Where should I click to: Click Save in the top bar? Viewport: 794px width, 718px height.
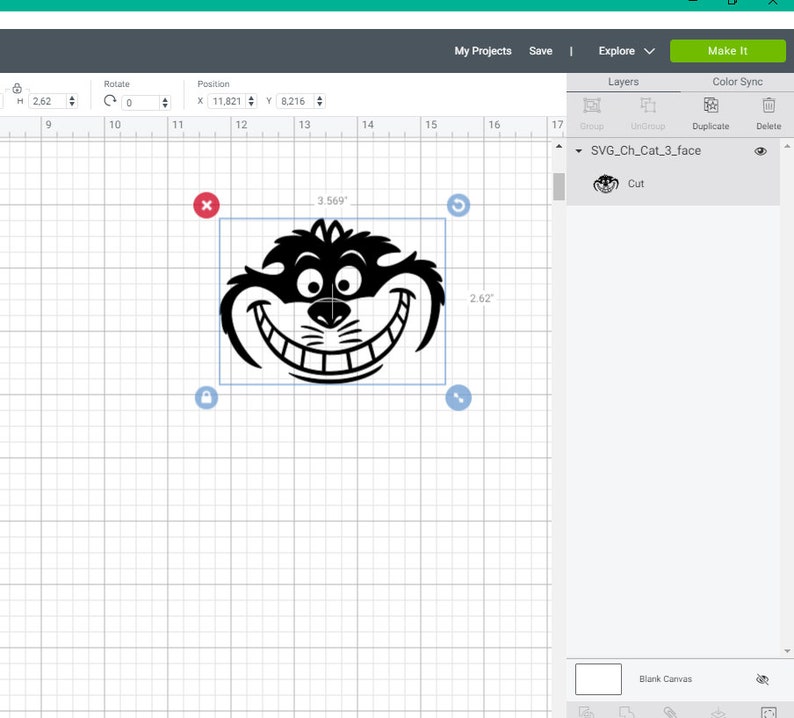(x=540, y=51)
